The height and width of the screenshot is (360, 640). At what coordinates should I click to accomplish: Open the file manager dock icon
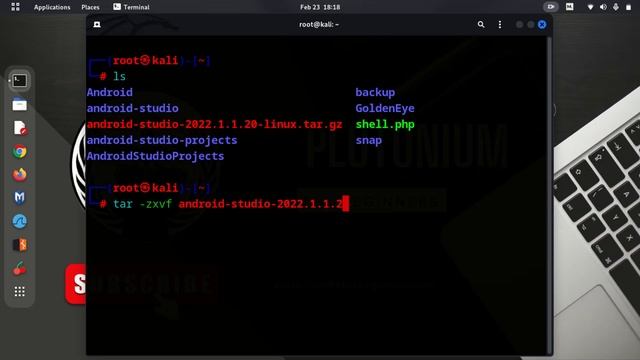[19, 104]
